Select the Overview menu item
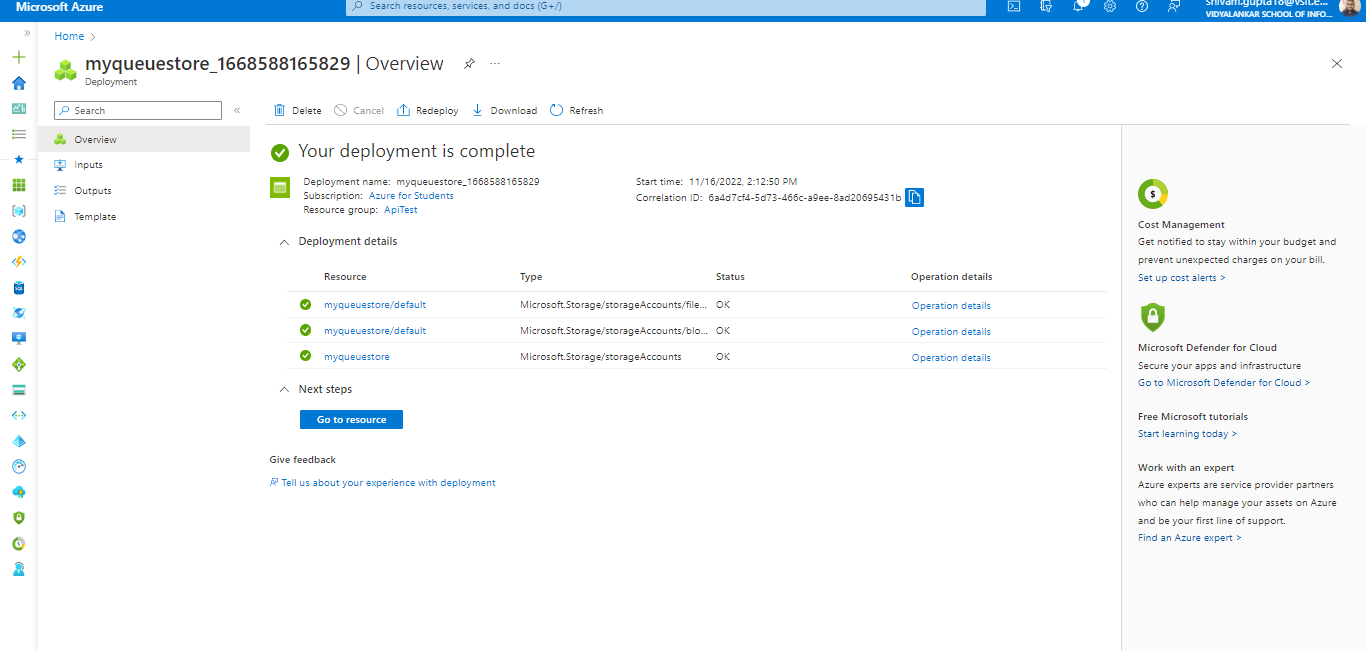 coord(144,139)
